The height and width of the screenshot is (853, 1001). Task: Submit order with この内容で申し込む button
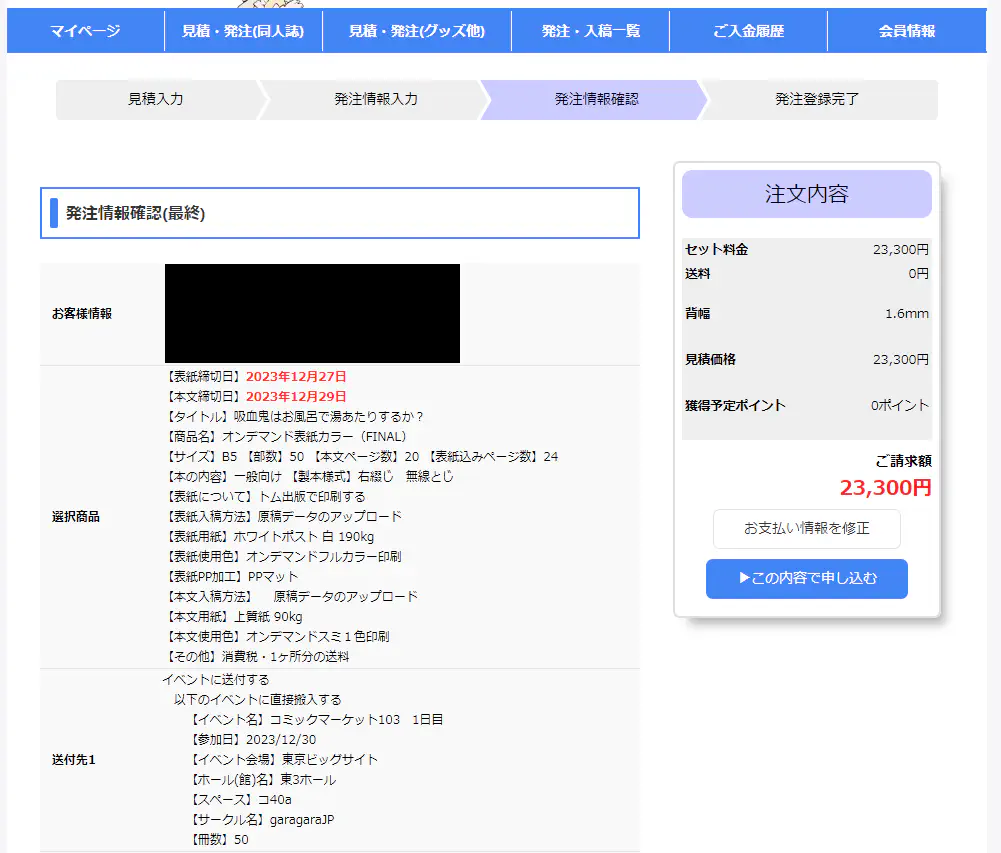tap(806, 579)
